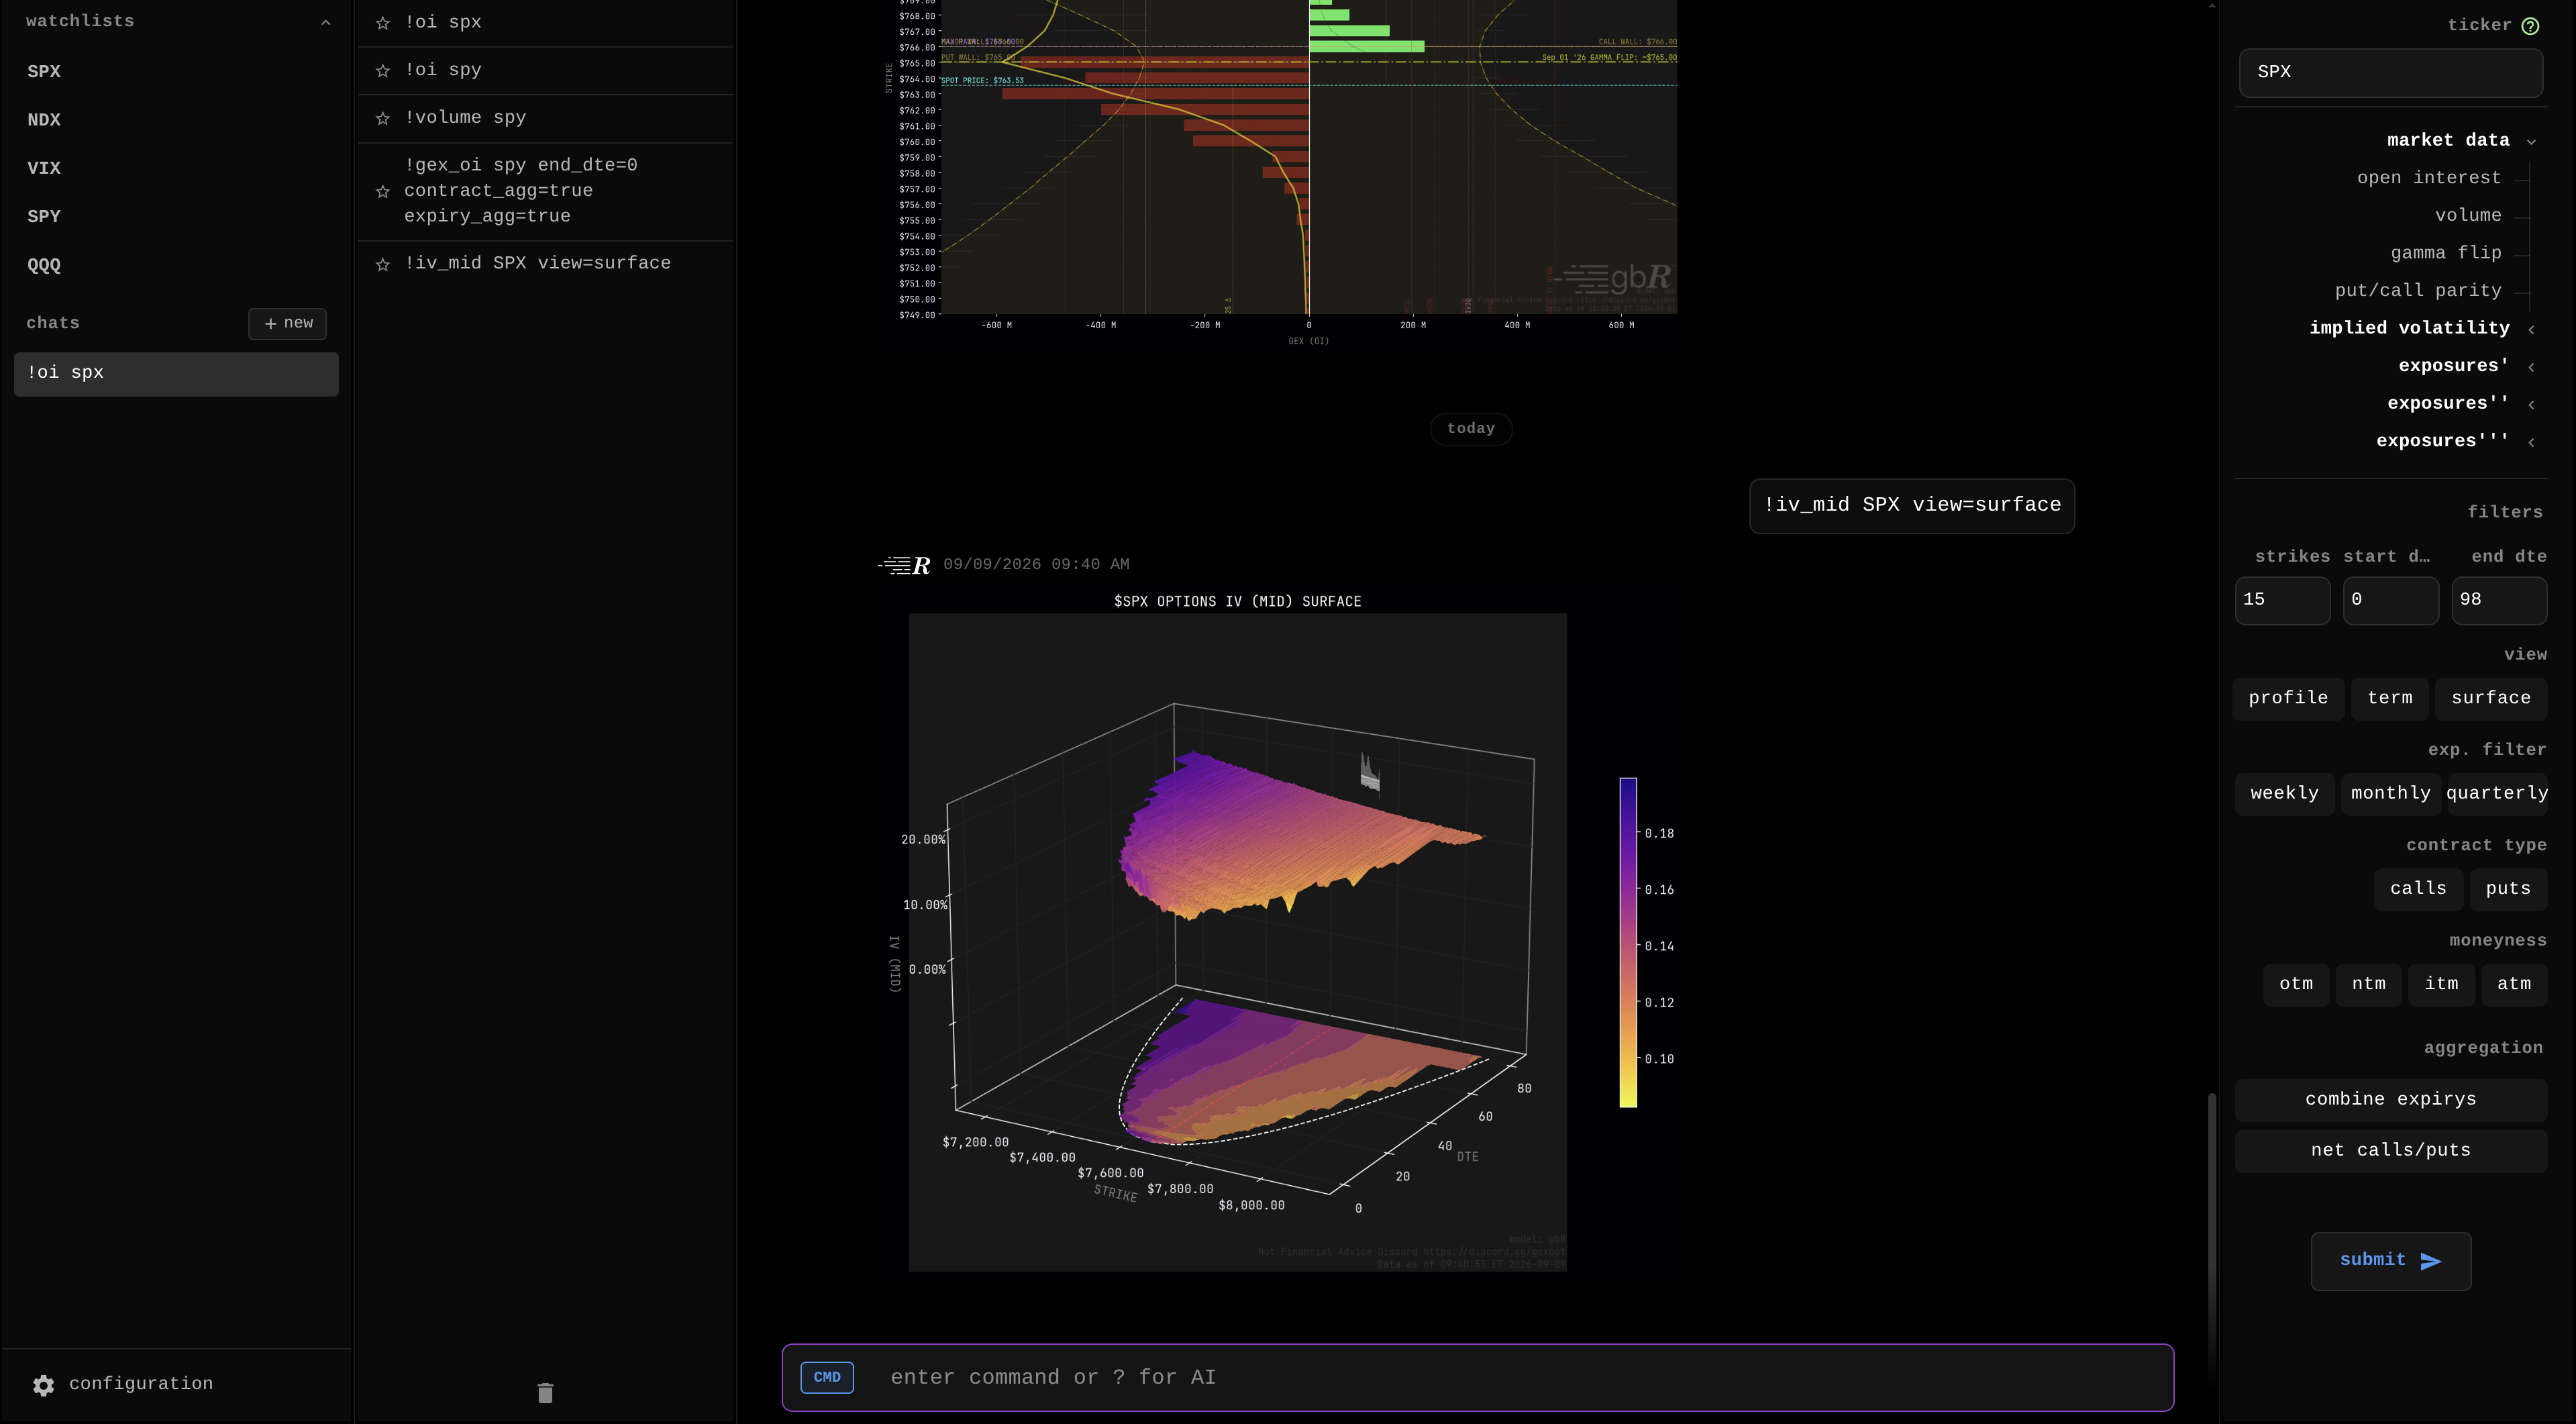Star the '!volume spy' saved command
Screen dimensions: 2576x1424
tap(382, 119)
